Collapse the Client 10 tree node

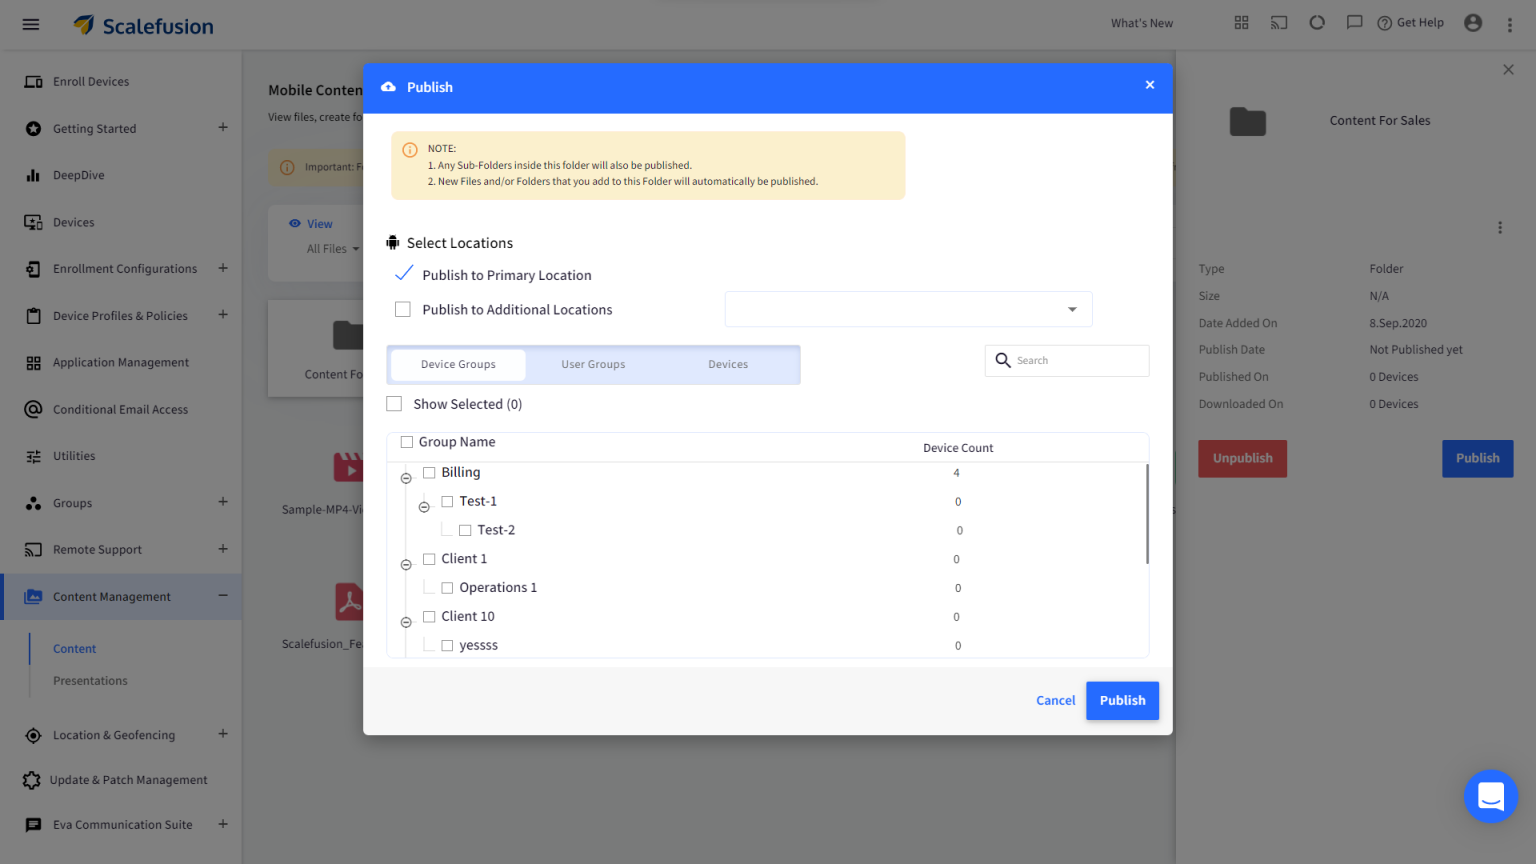pos(406,621)
